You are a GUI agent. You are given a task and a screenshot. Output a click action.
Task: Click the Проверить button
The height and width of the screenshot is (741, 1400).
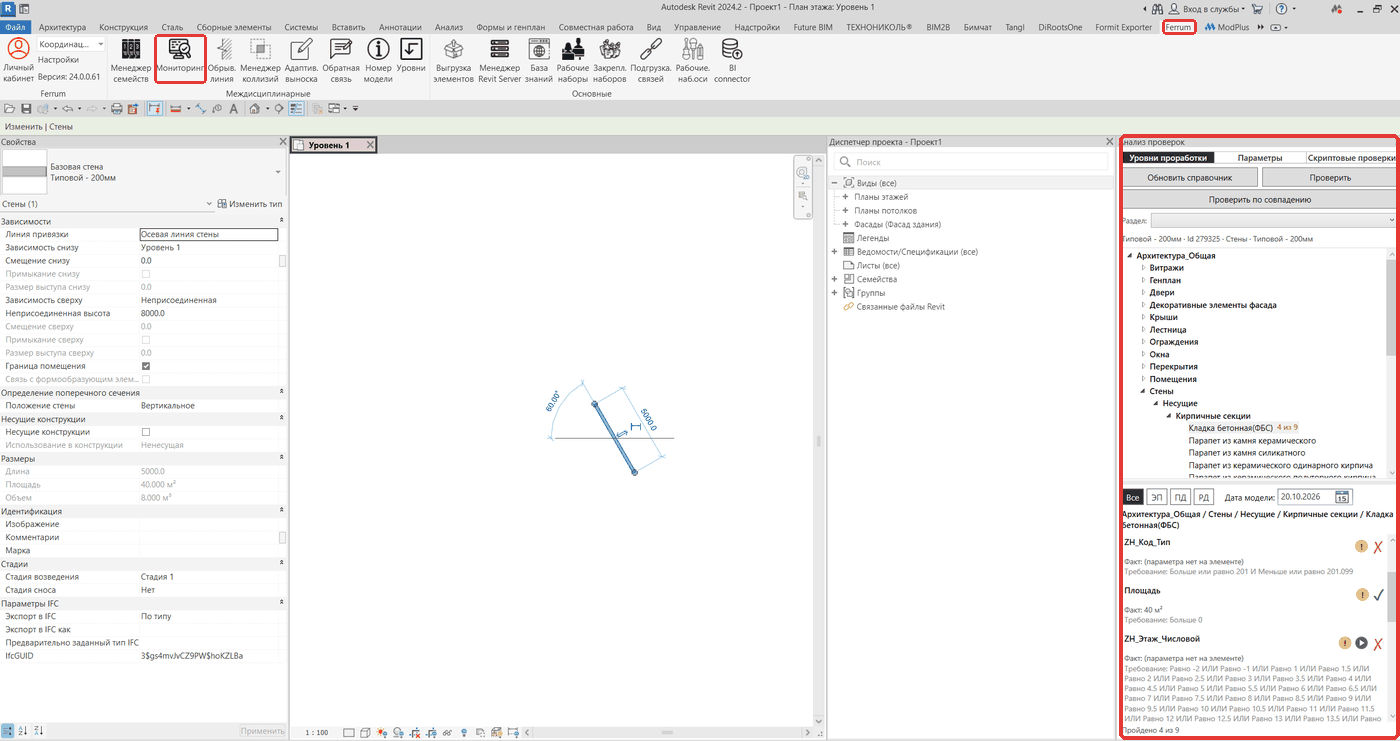pos(1330,177)
